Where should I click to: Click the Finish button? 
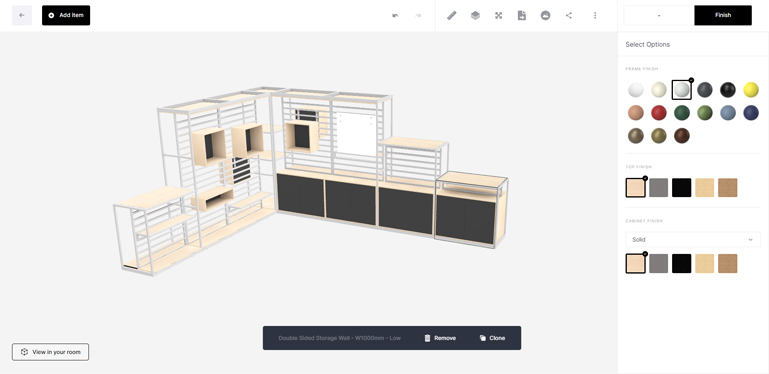coord(723,15)
